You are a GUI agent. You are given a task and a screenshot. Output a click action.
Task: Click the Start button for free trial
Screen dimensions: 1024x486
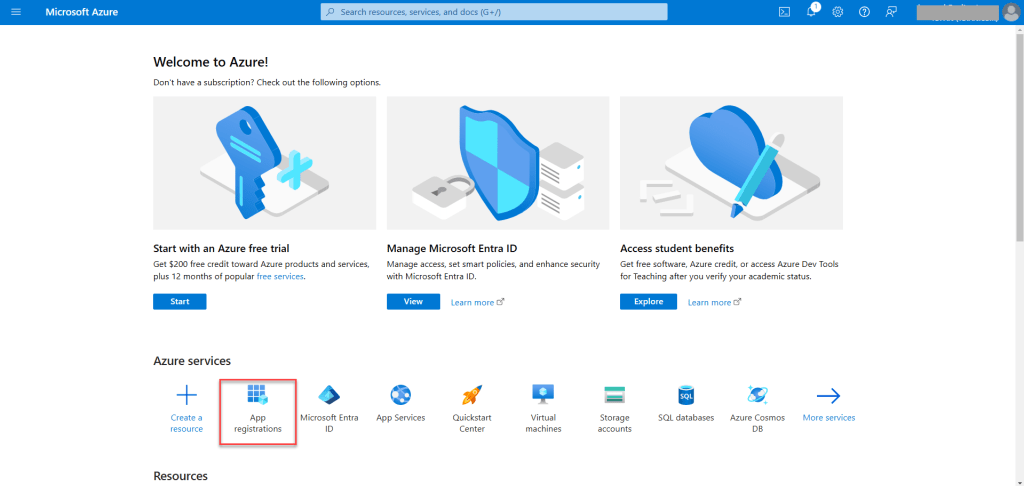click(x=179, y=301)
